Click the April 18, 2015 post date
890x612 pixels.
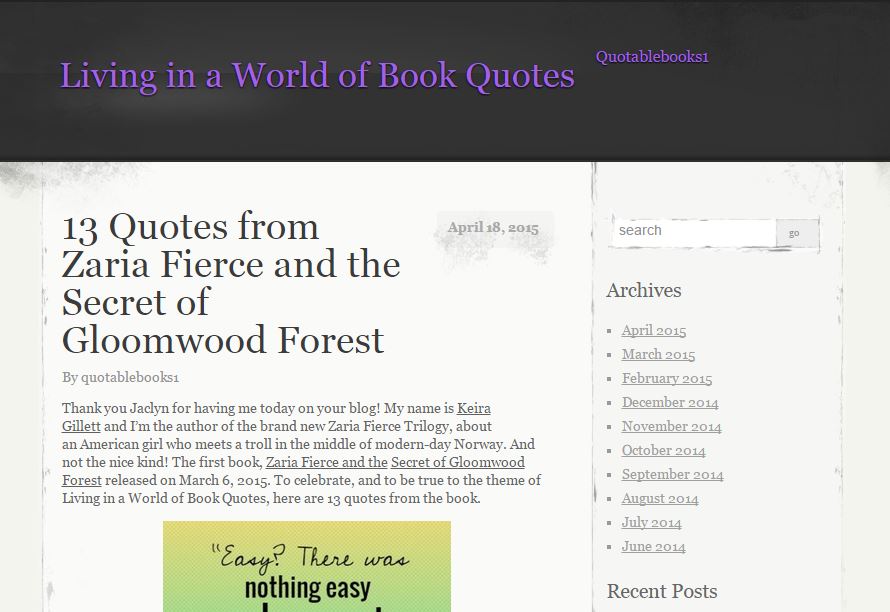(493, 228)
